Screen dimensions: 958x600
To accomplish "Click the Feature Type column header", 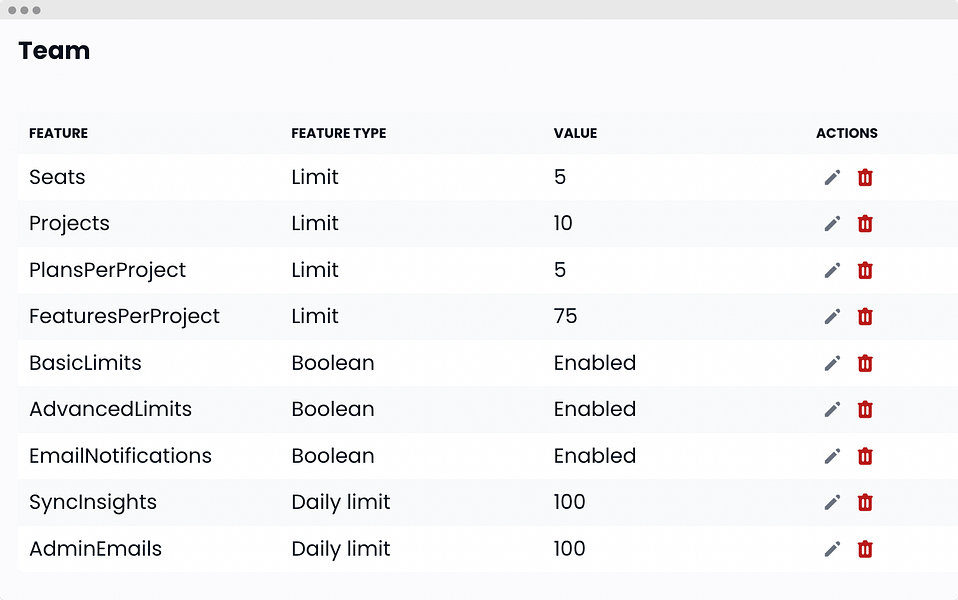I will [338, 133].
